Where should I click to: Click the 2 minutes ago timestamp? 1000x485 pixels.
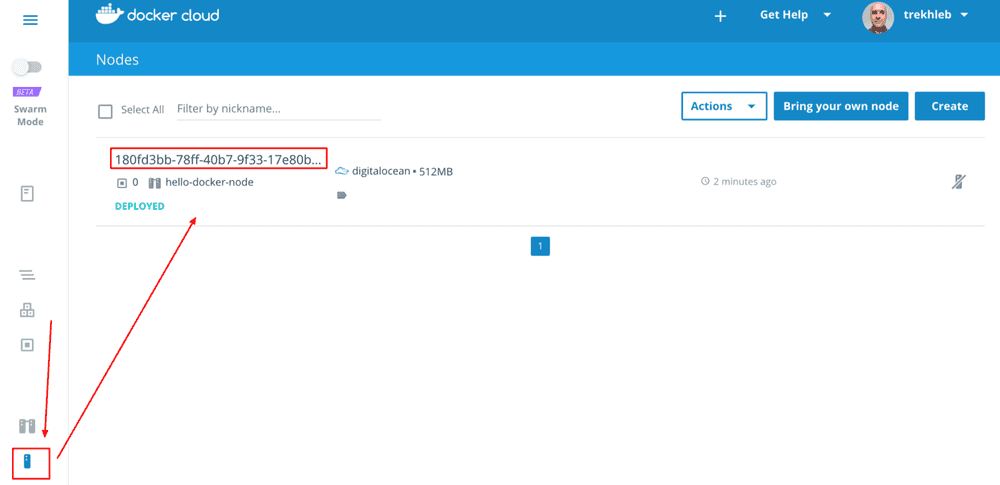coord(744,181)
